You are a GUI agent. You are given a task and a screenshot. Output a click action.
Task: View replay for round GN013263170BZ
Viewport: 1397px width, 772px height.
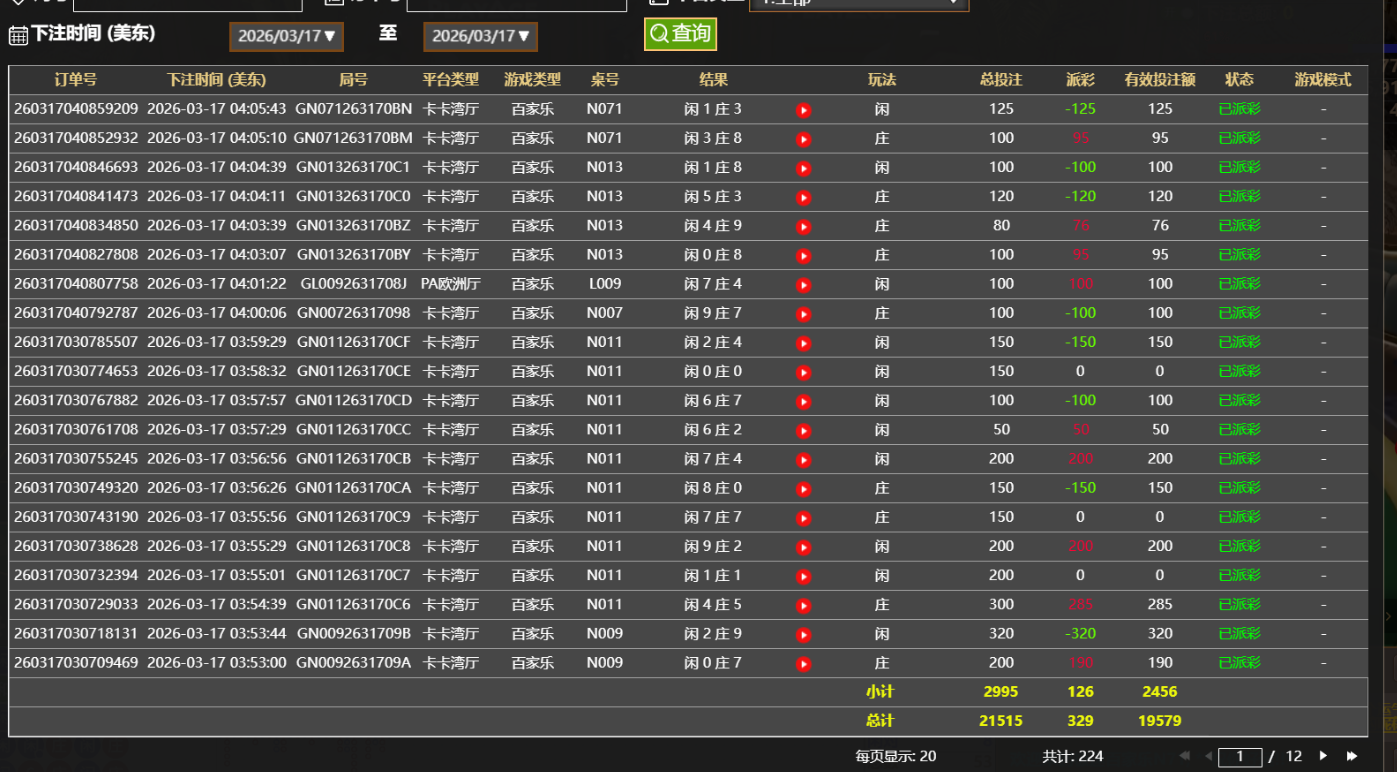pyautogui.click(x=803, y=227)
